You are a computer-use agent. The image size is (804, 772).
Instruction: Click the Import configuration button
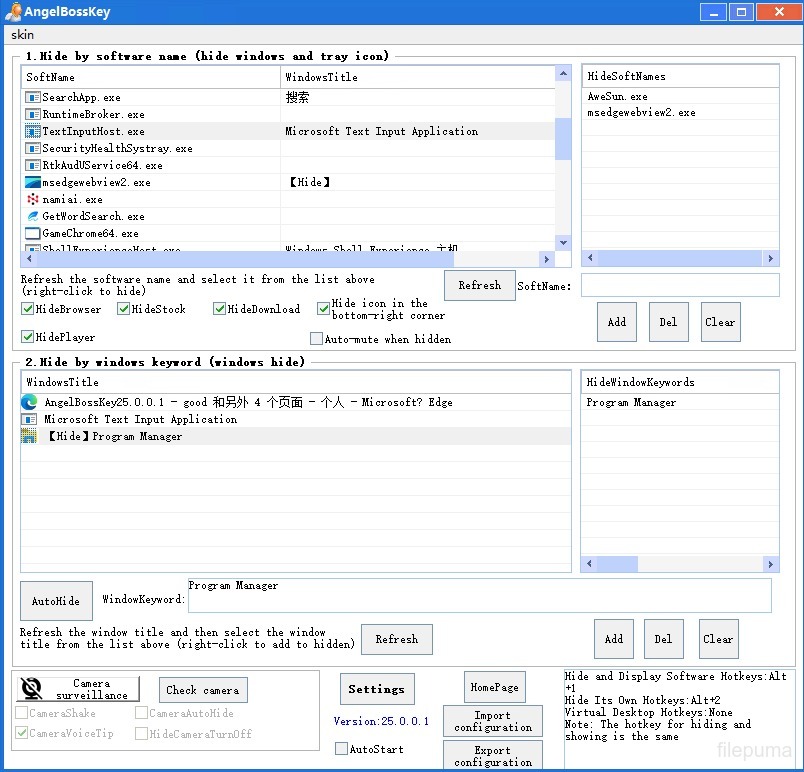(493, 721)
